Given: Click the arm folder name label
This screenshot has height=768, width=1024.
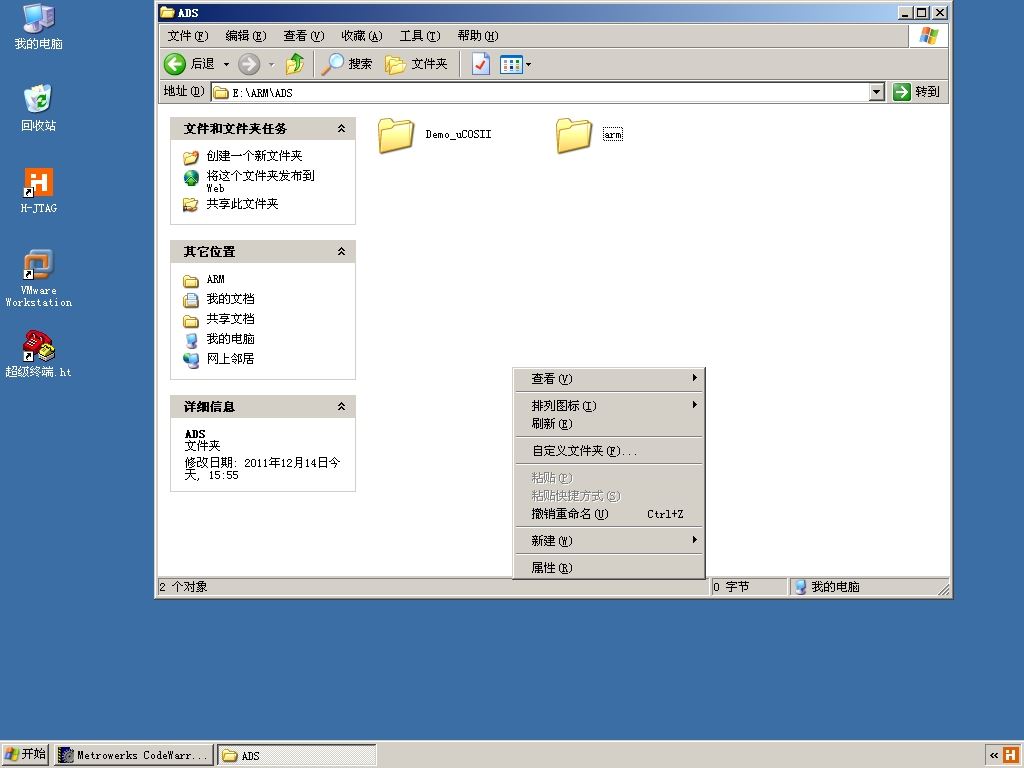Looking at the screenshot, I should [x=613, y=135].
